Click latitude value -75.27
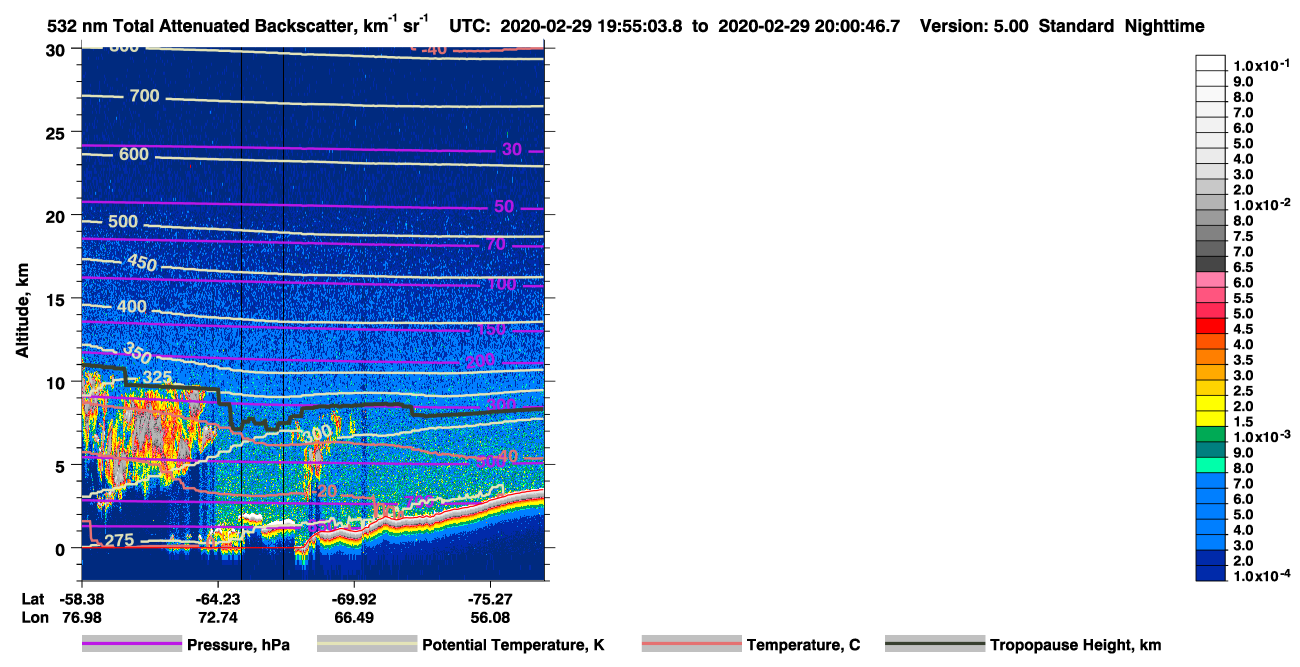The image size is (1300, 667). [x=490, y=598]
